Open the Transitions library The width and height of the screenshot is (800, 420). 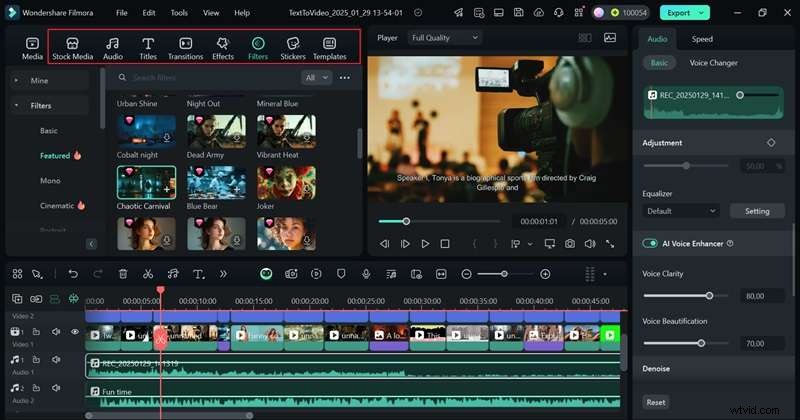[185, 48]
